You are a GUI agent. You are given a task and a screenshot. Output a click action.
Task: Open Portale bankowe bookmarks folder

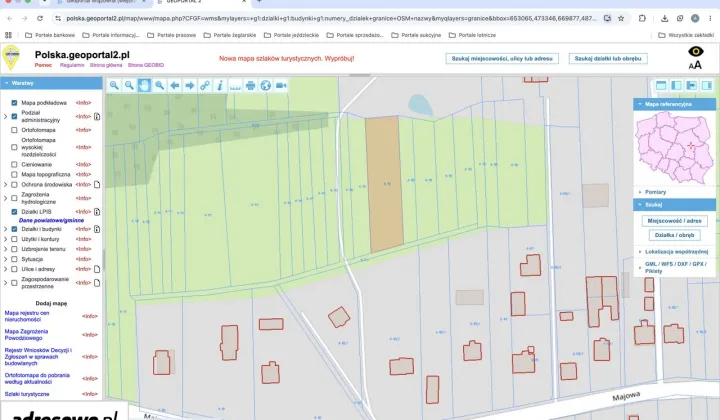click(x=50, y=35)
